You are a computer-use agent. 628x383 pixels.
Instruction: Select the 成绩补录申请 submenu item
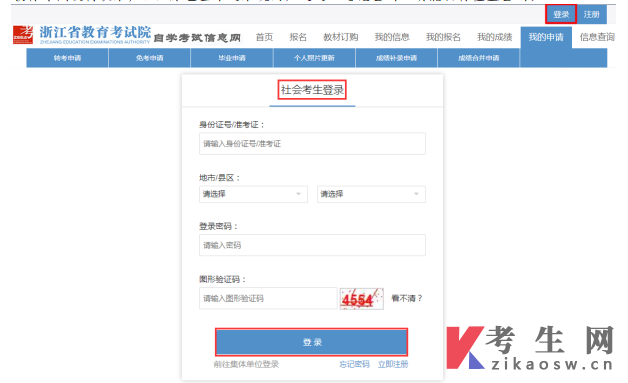pyautogui.click(x=397, y=58)
